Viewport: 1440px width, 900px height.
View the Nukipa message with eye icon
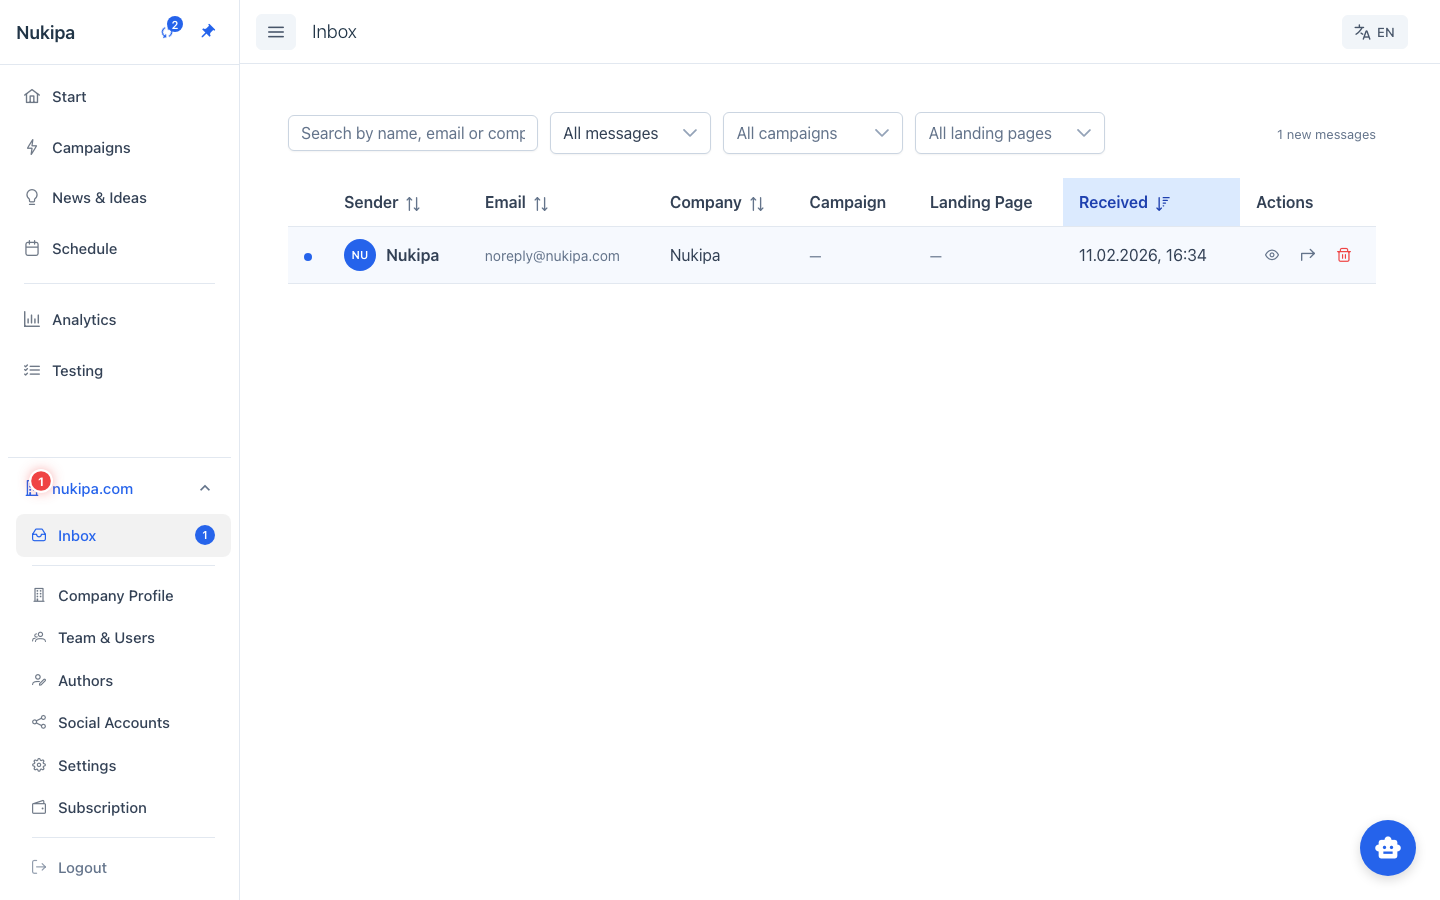[1272, 255]
